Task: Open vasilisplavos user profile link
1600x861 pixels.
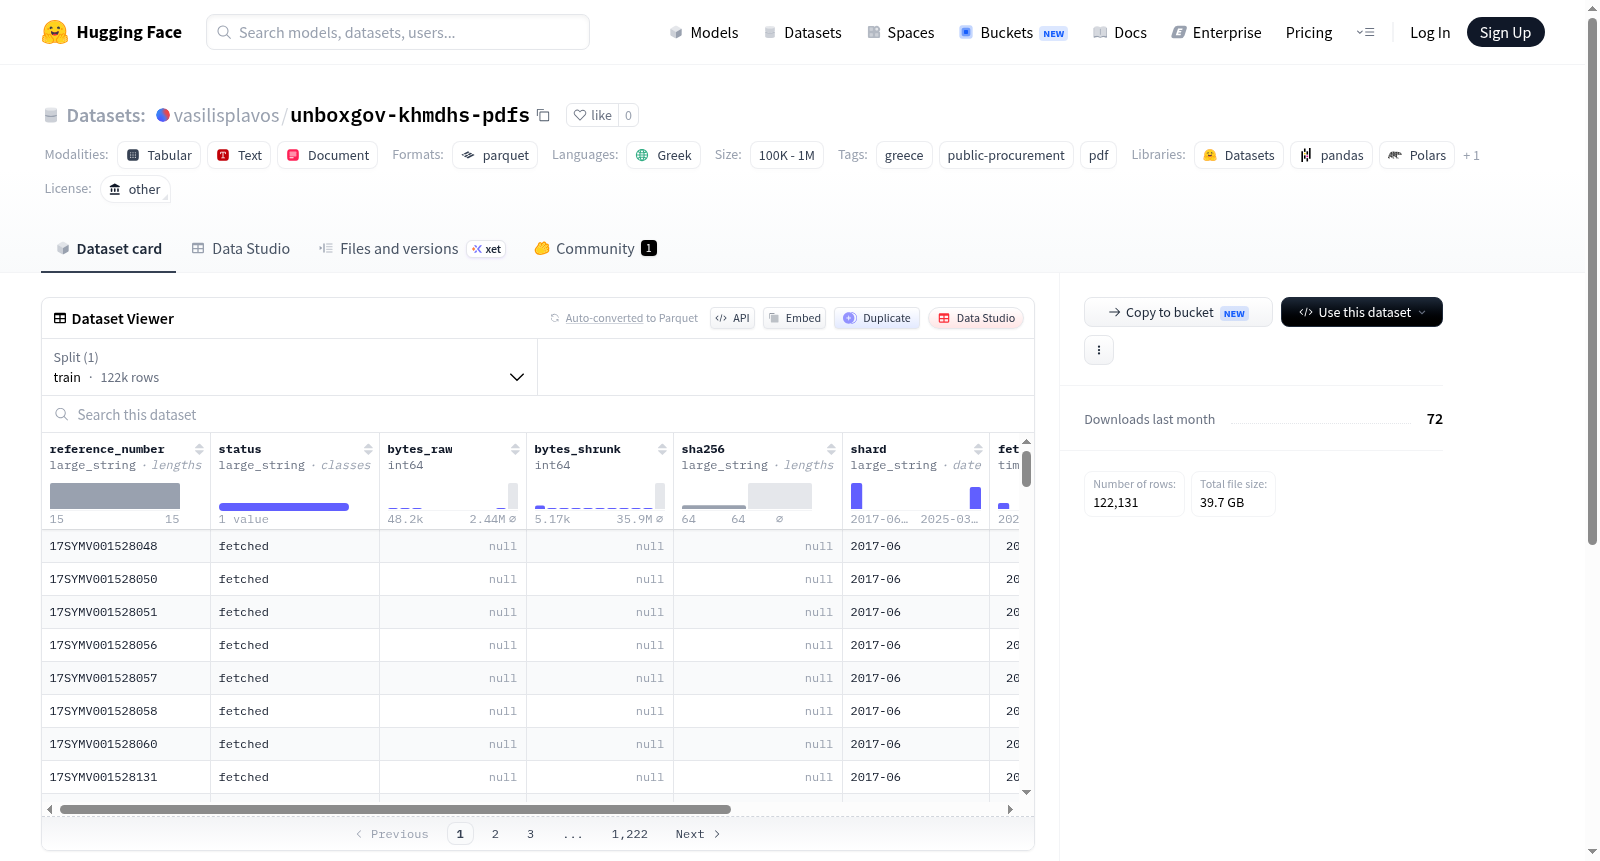Action: pos(226,115)
